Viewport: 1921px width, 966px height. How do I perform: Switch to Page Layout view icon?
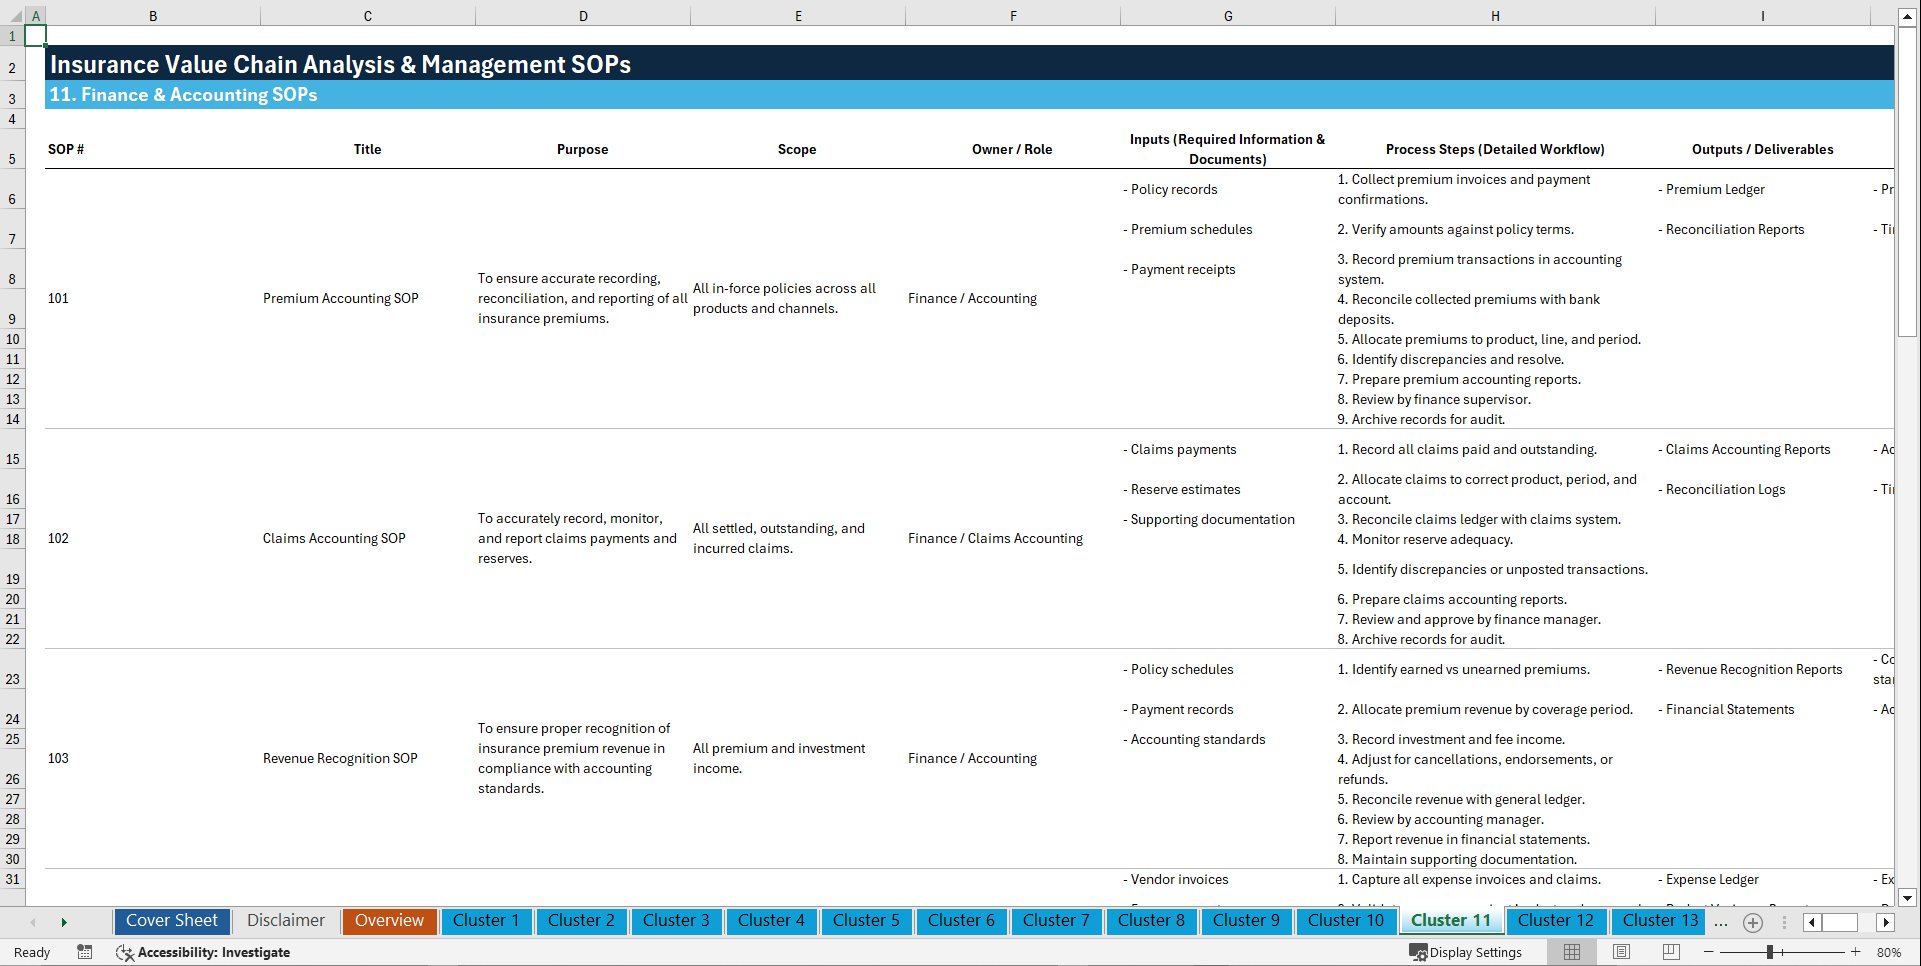point(1620,952)
